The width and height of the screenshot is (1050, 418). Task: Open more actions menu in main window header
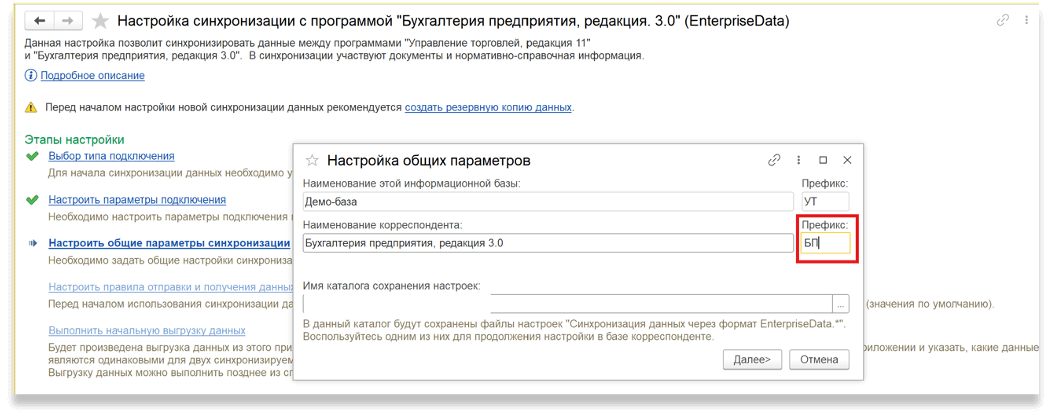[1025, 21]
